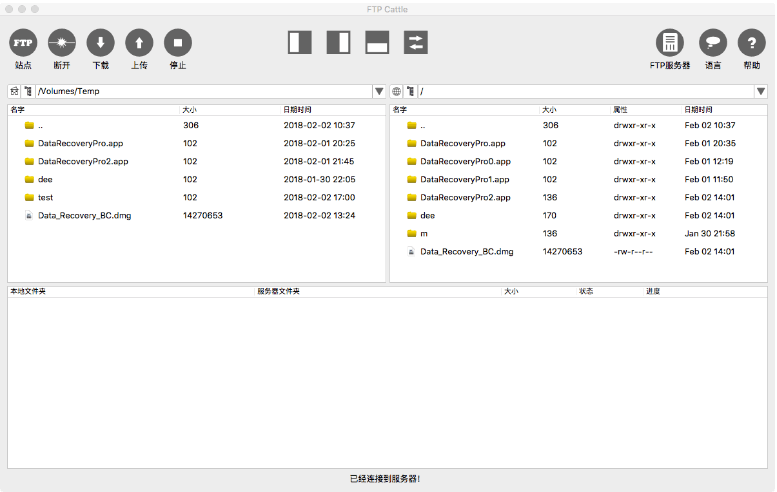Click local size value 14270653
Viewport: 777px width, 492px height.
pyautogui.click(x=203, y=216)
